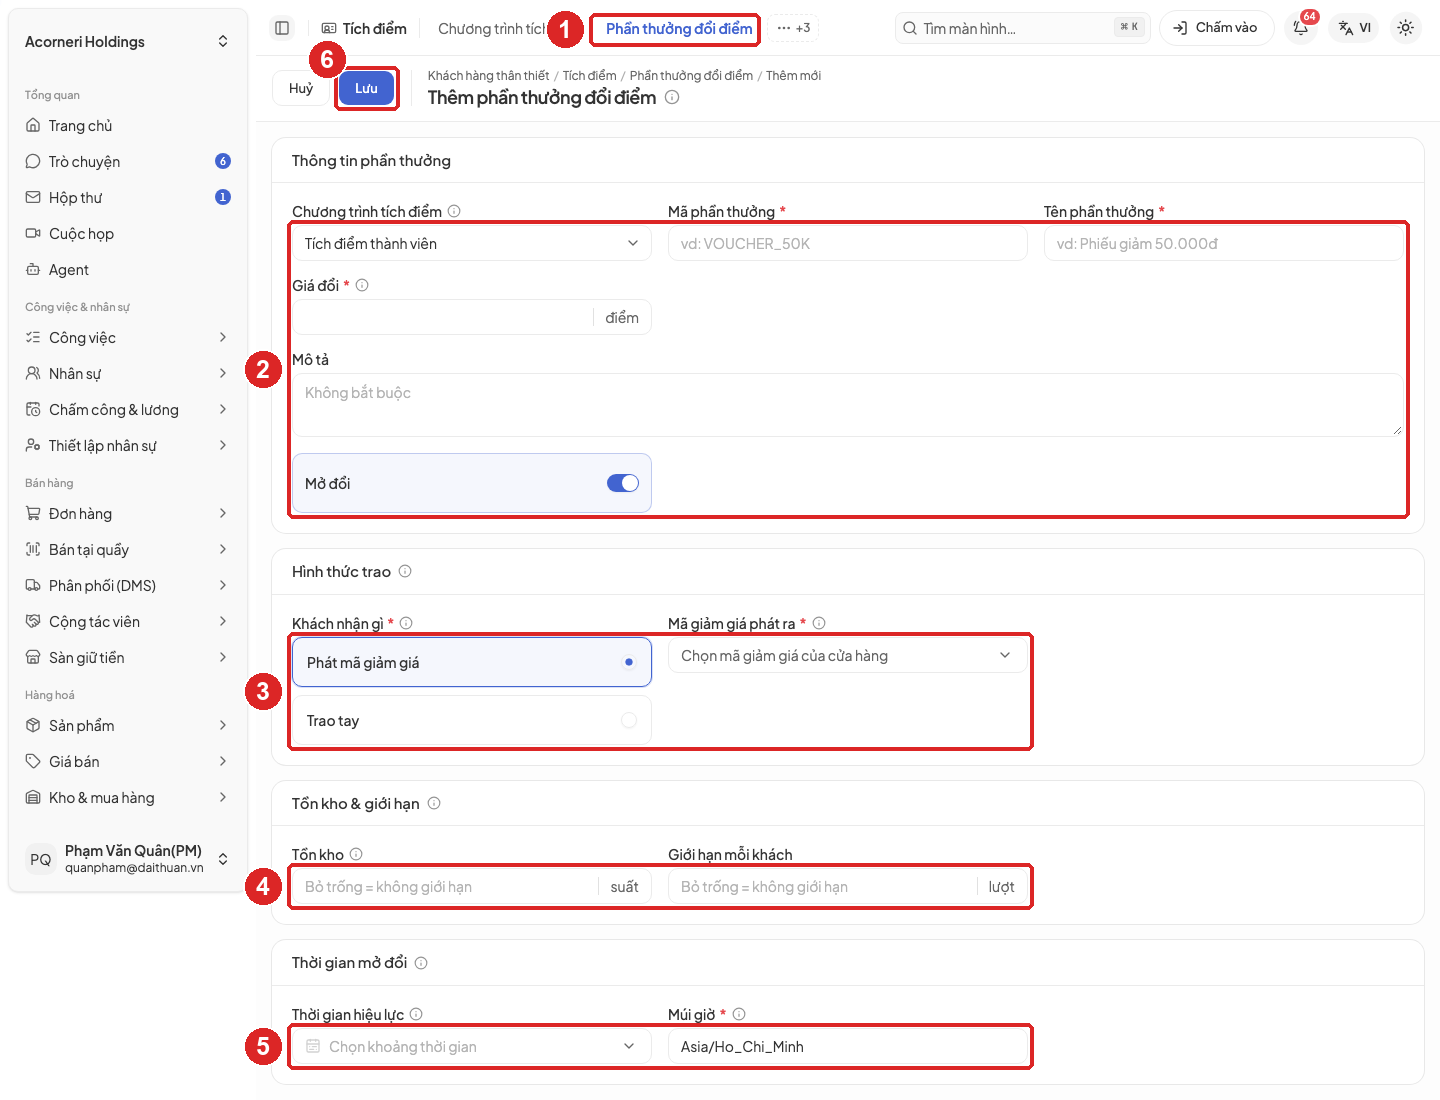Change language via the VI translate icon

[x=1355, y=28]
